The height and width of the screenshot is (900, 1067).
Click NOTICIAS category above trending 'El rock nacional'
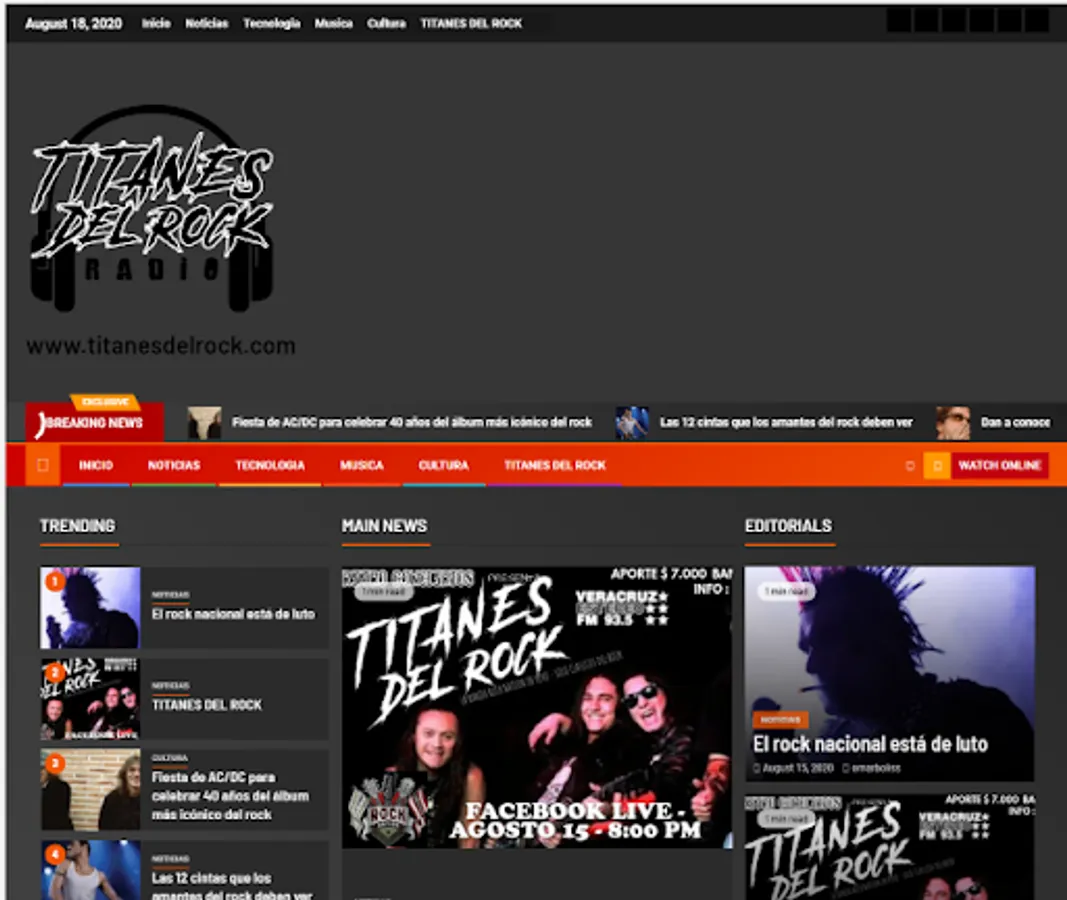(x=170, y=595)
